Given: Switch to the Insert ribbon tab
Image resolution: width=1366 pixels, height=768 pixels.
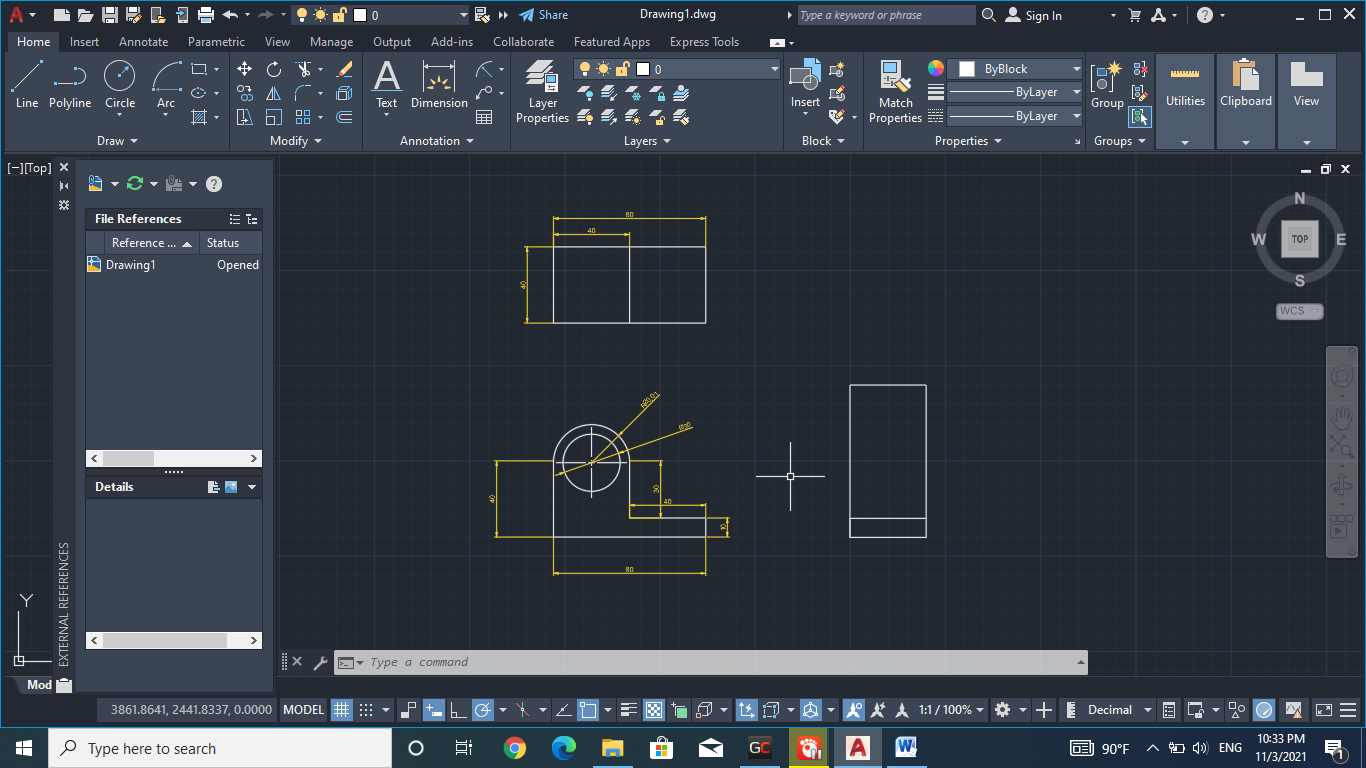Looking at the screenshot, I should pyautogui.click(x=84, y=42).
